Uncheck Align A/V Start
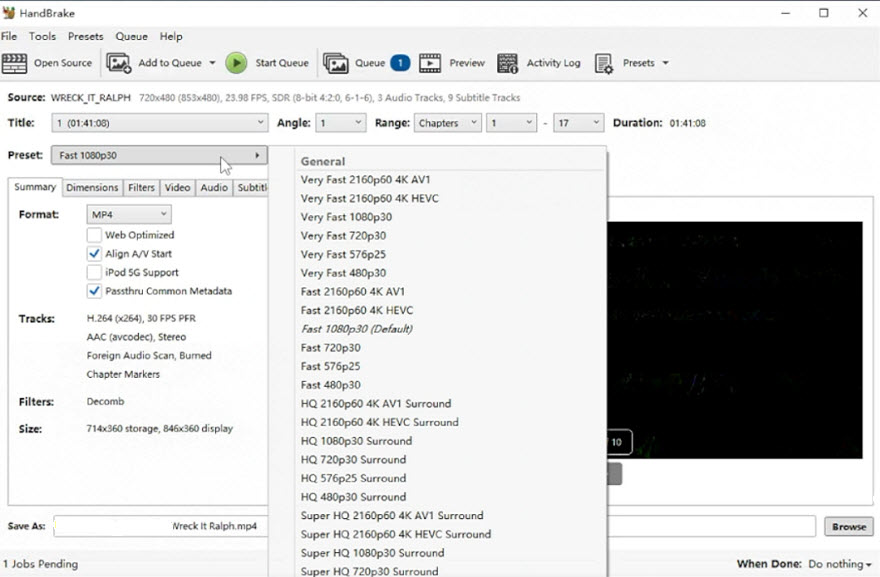Screen dimensions: 880x577 tap(94, 254)
